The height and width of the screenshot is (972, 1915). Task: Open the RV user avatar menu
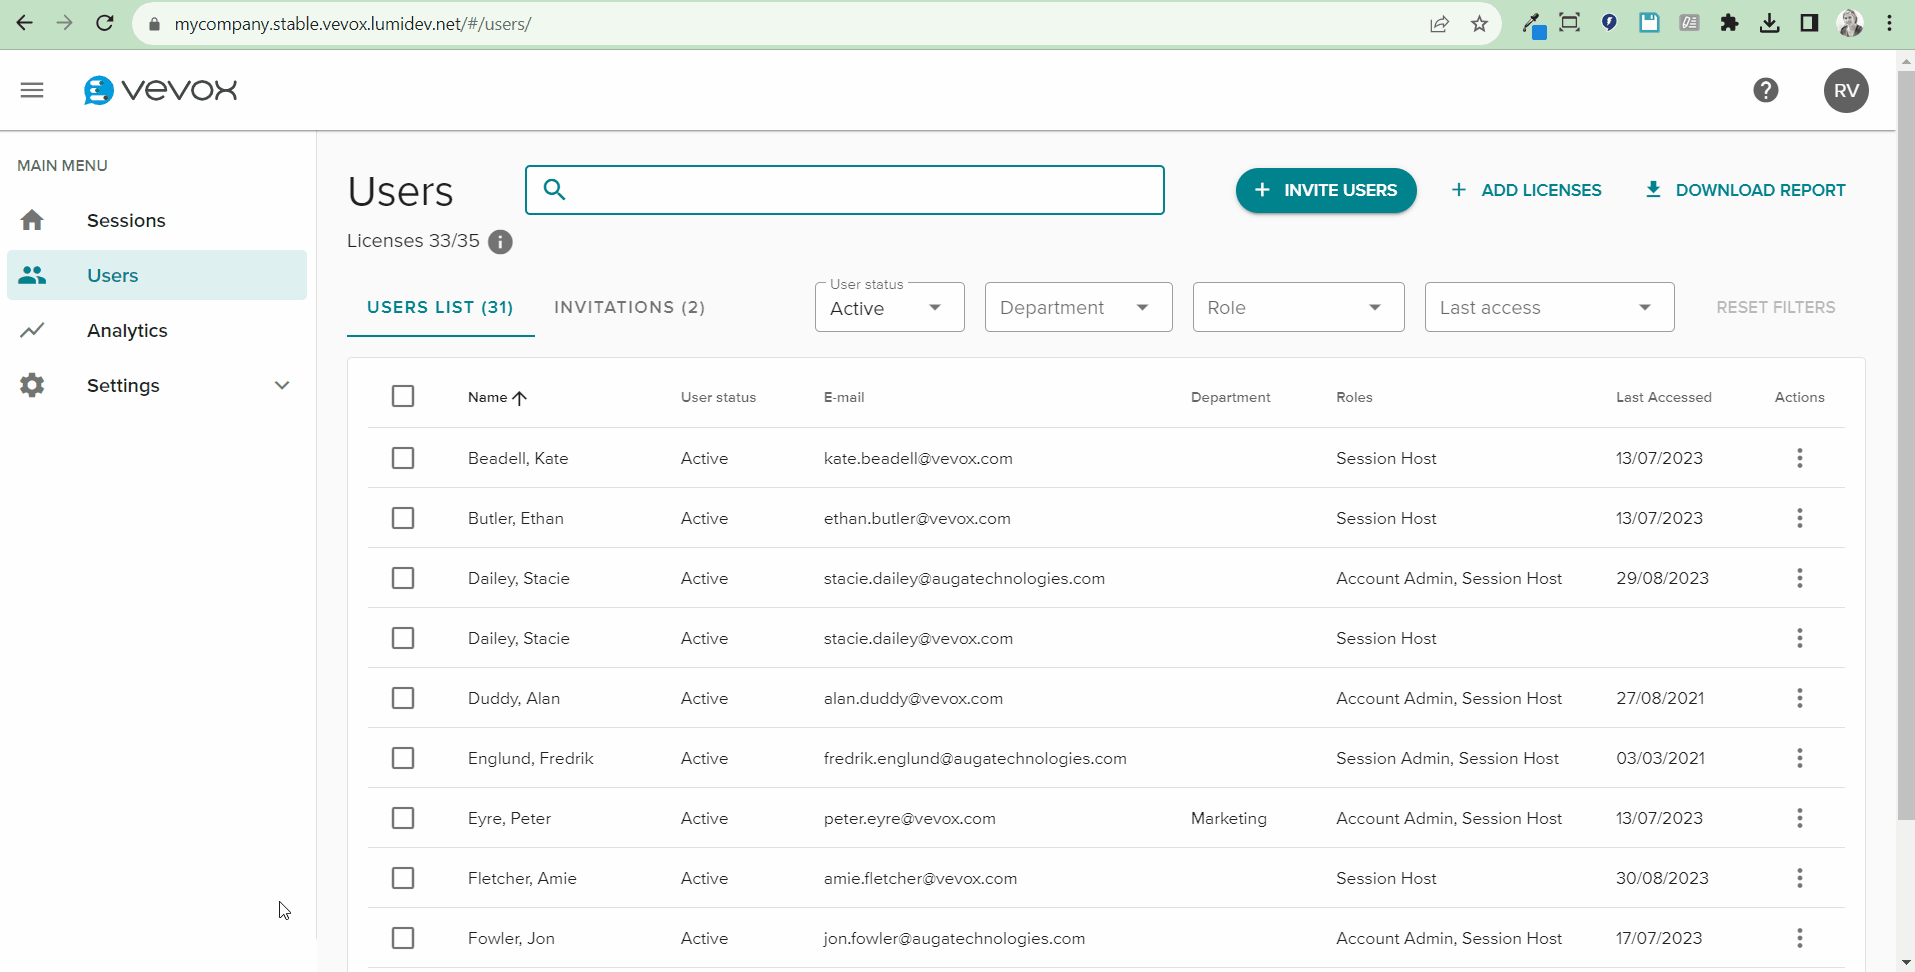[1846, 90]
